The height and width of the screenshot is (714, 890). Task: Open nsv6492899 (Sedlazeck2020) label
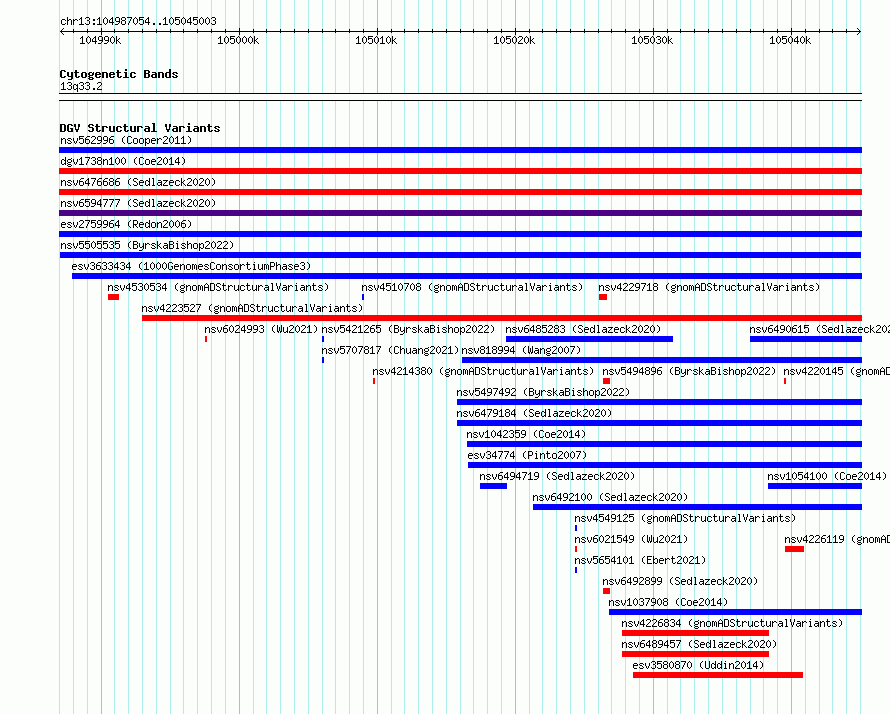coord(680,581)
